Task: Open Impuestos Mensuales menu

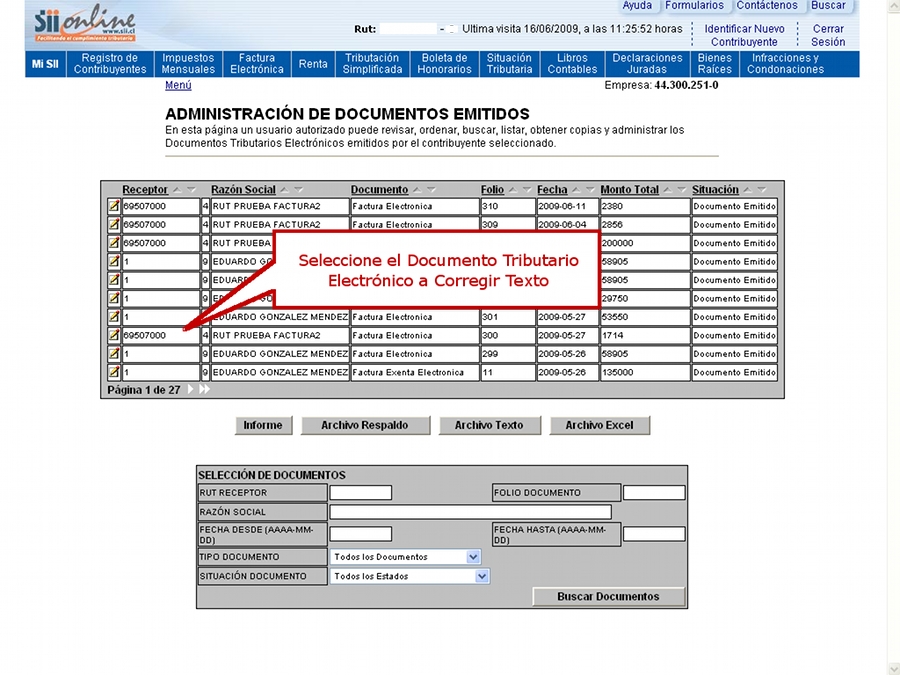Action: [188, 64]
